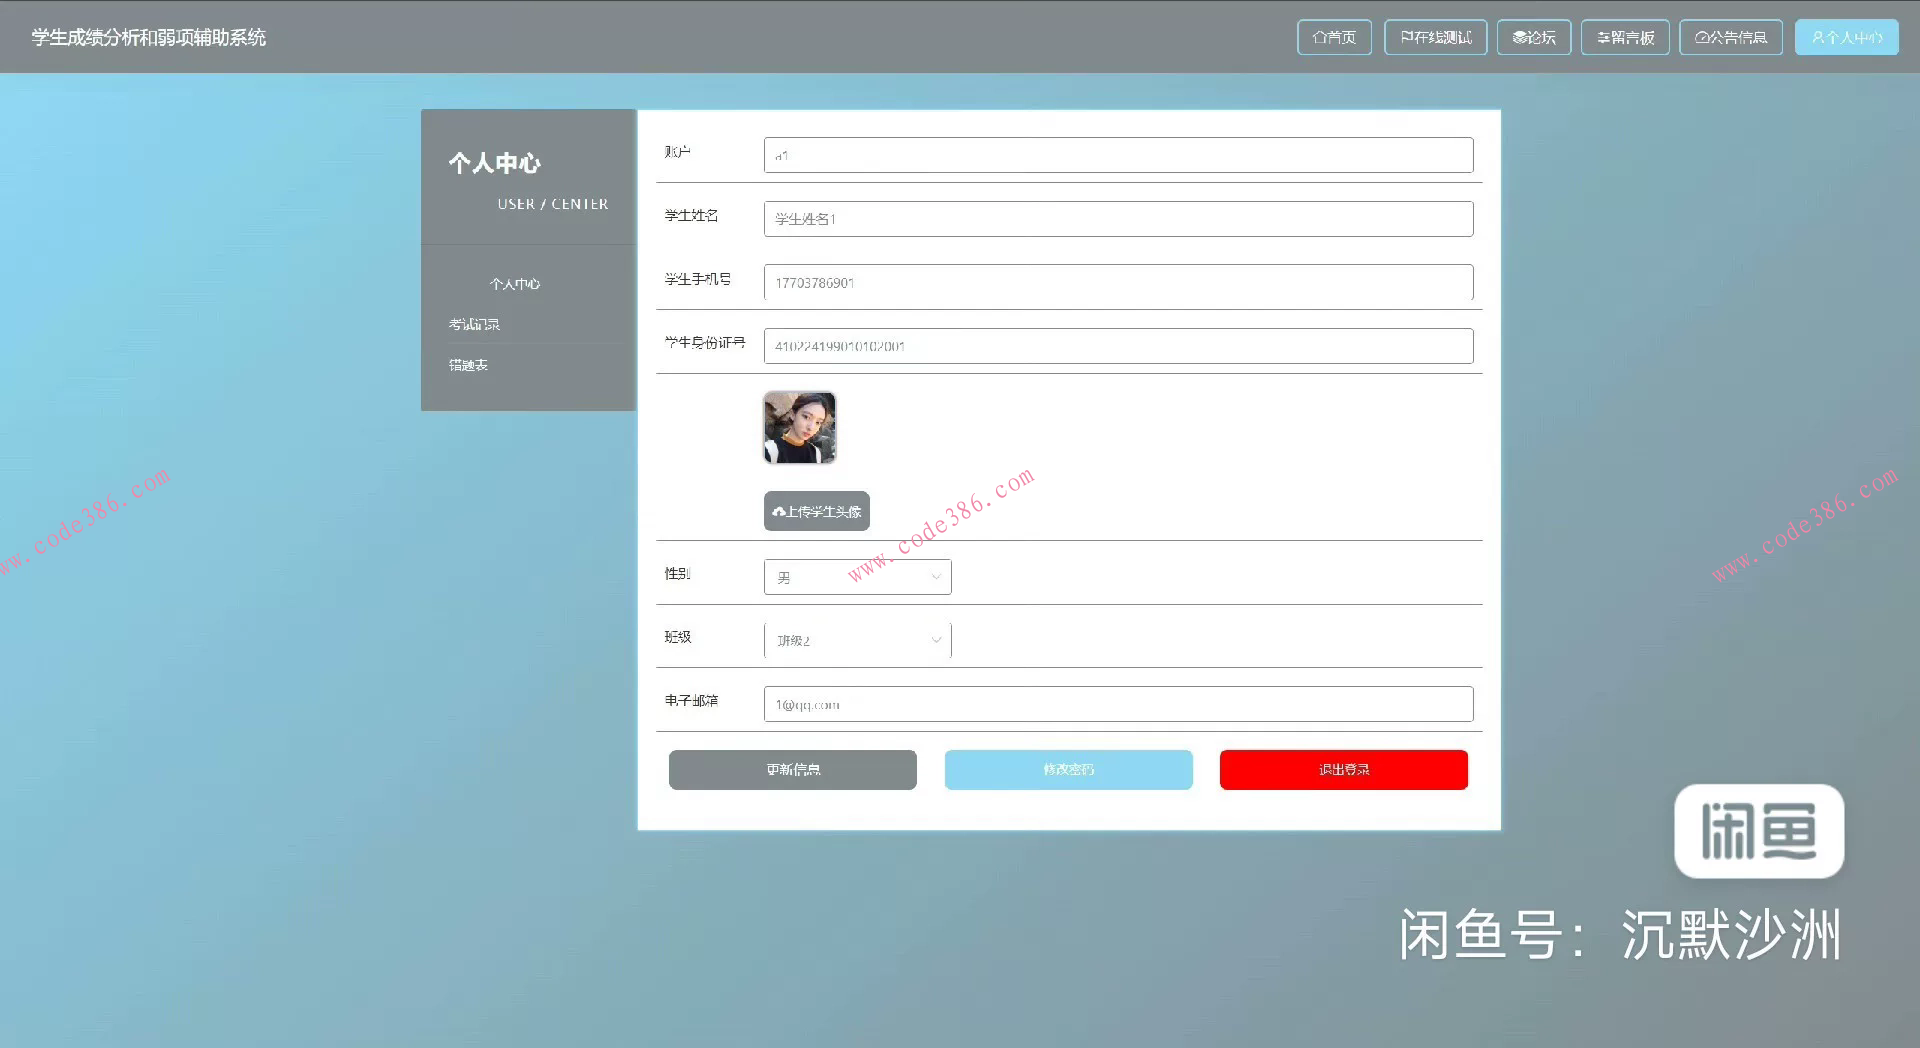Image resolution: width=1920 pixels, height=1048 pixels.
Task: Open the 性别 gender dropdown showing 男
Action: 856,576
